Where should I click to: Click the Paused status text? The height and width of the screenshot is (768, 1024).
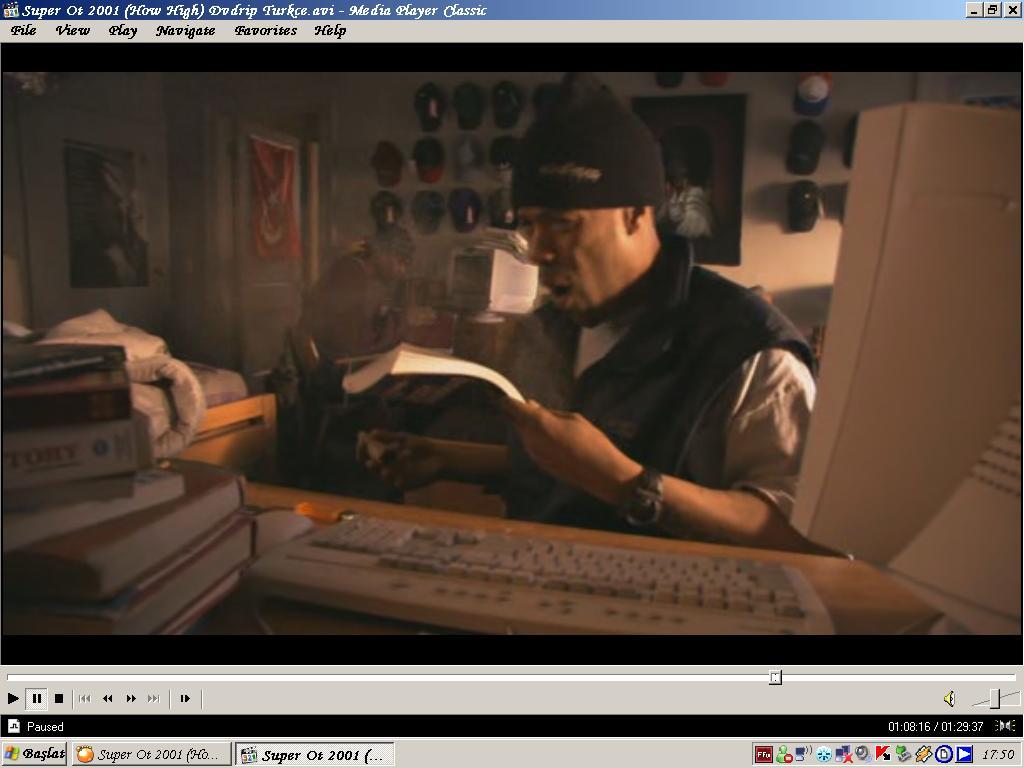[45, 726]
